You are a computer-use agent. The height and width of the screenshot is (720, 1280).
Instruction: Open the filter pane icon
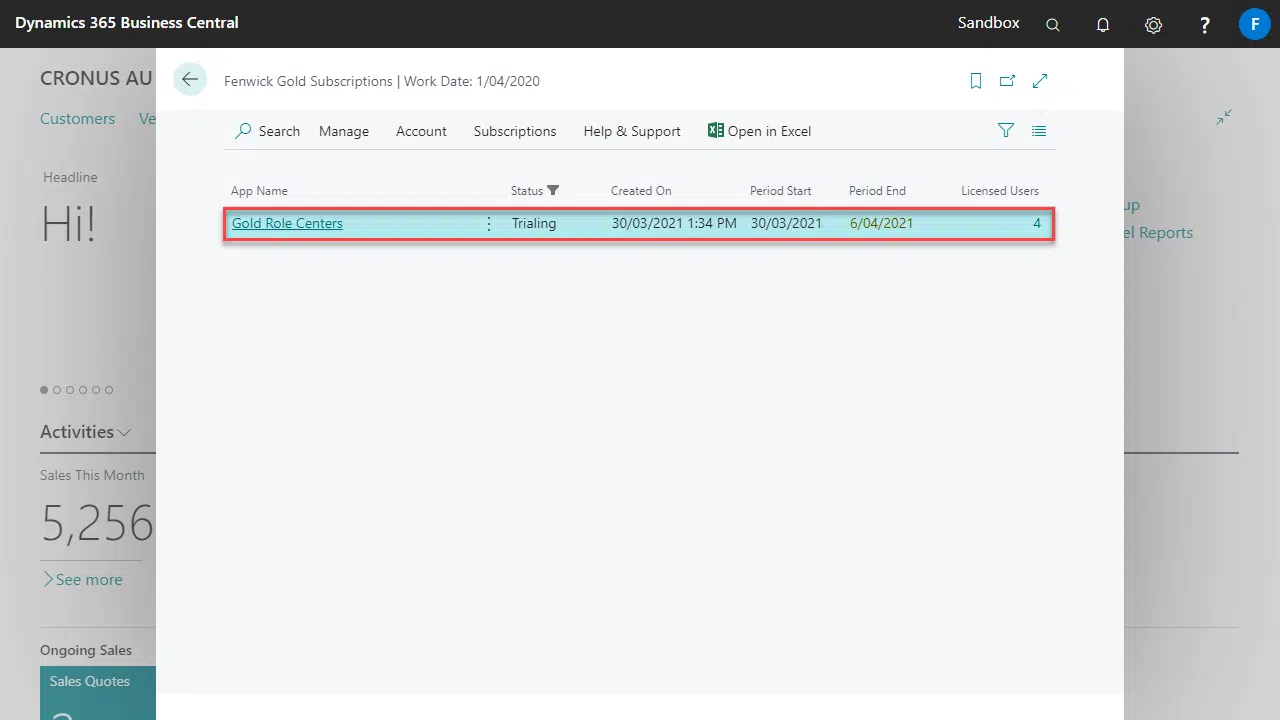click(1006, 131)
